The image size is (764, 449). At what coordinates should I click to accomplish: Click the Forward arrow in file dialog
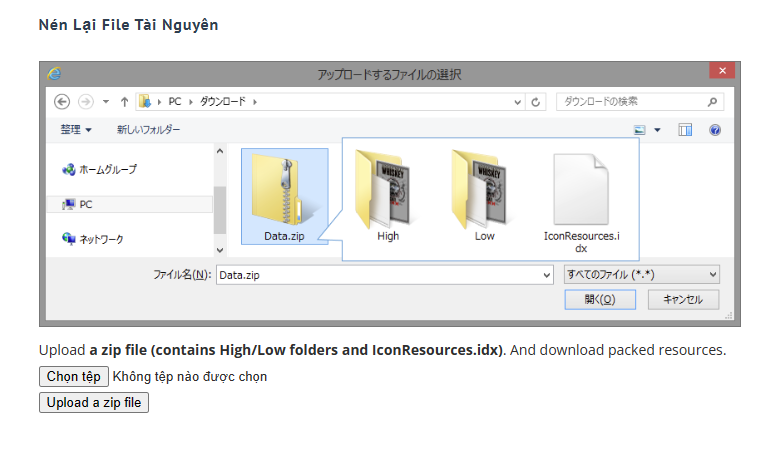[86, 102]
